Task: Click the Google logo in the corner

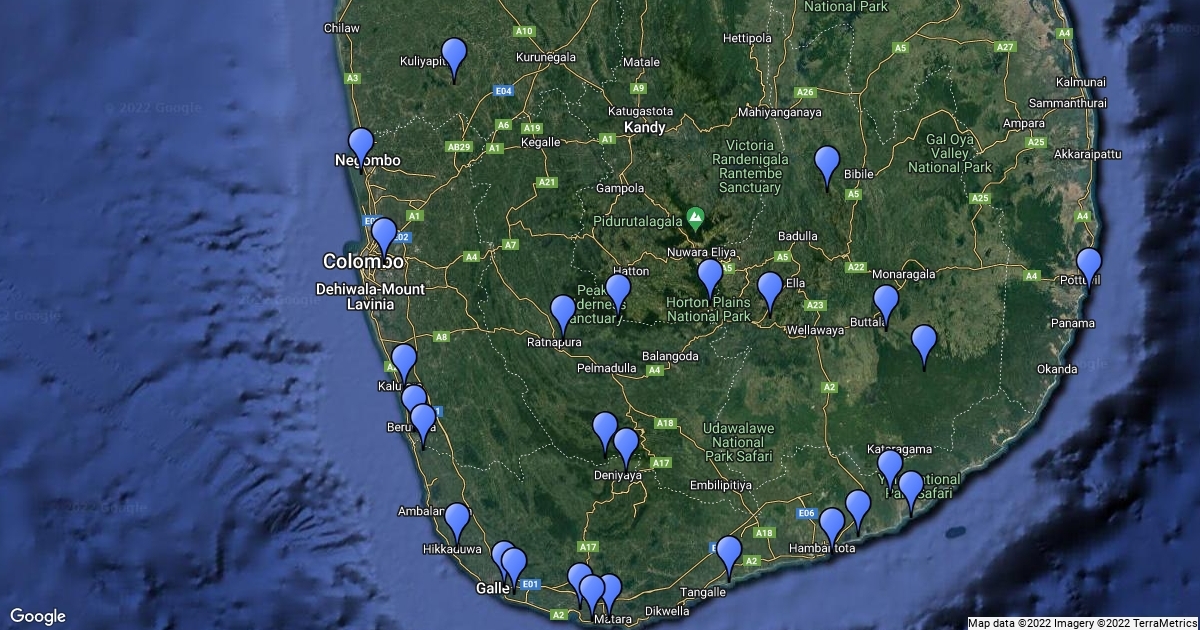Action: tap(38, 616)
